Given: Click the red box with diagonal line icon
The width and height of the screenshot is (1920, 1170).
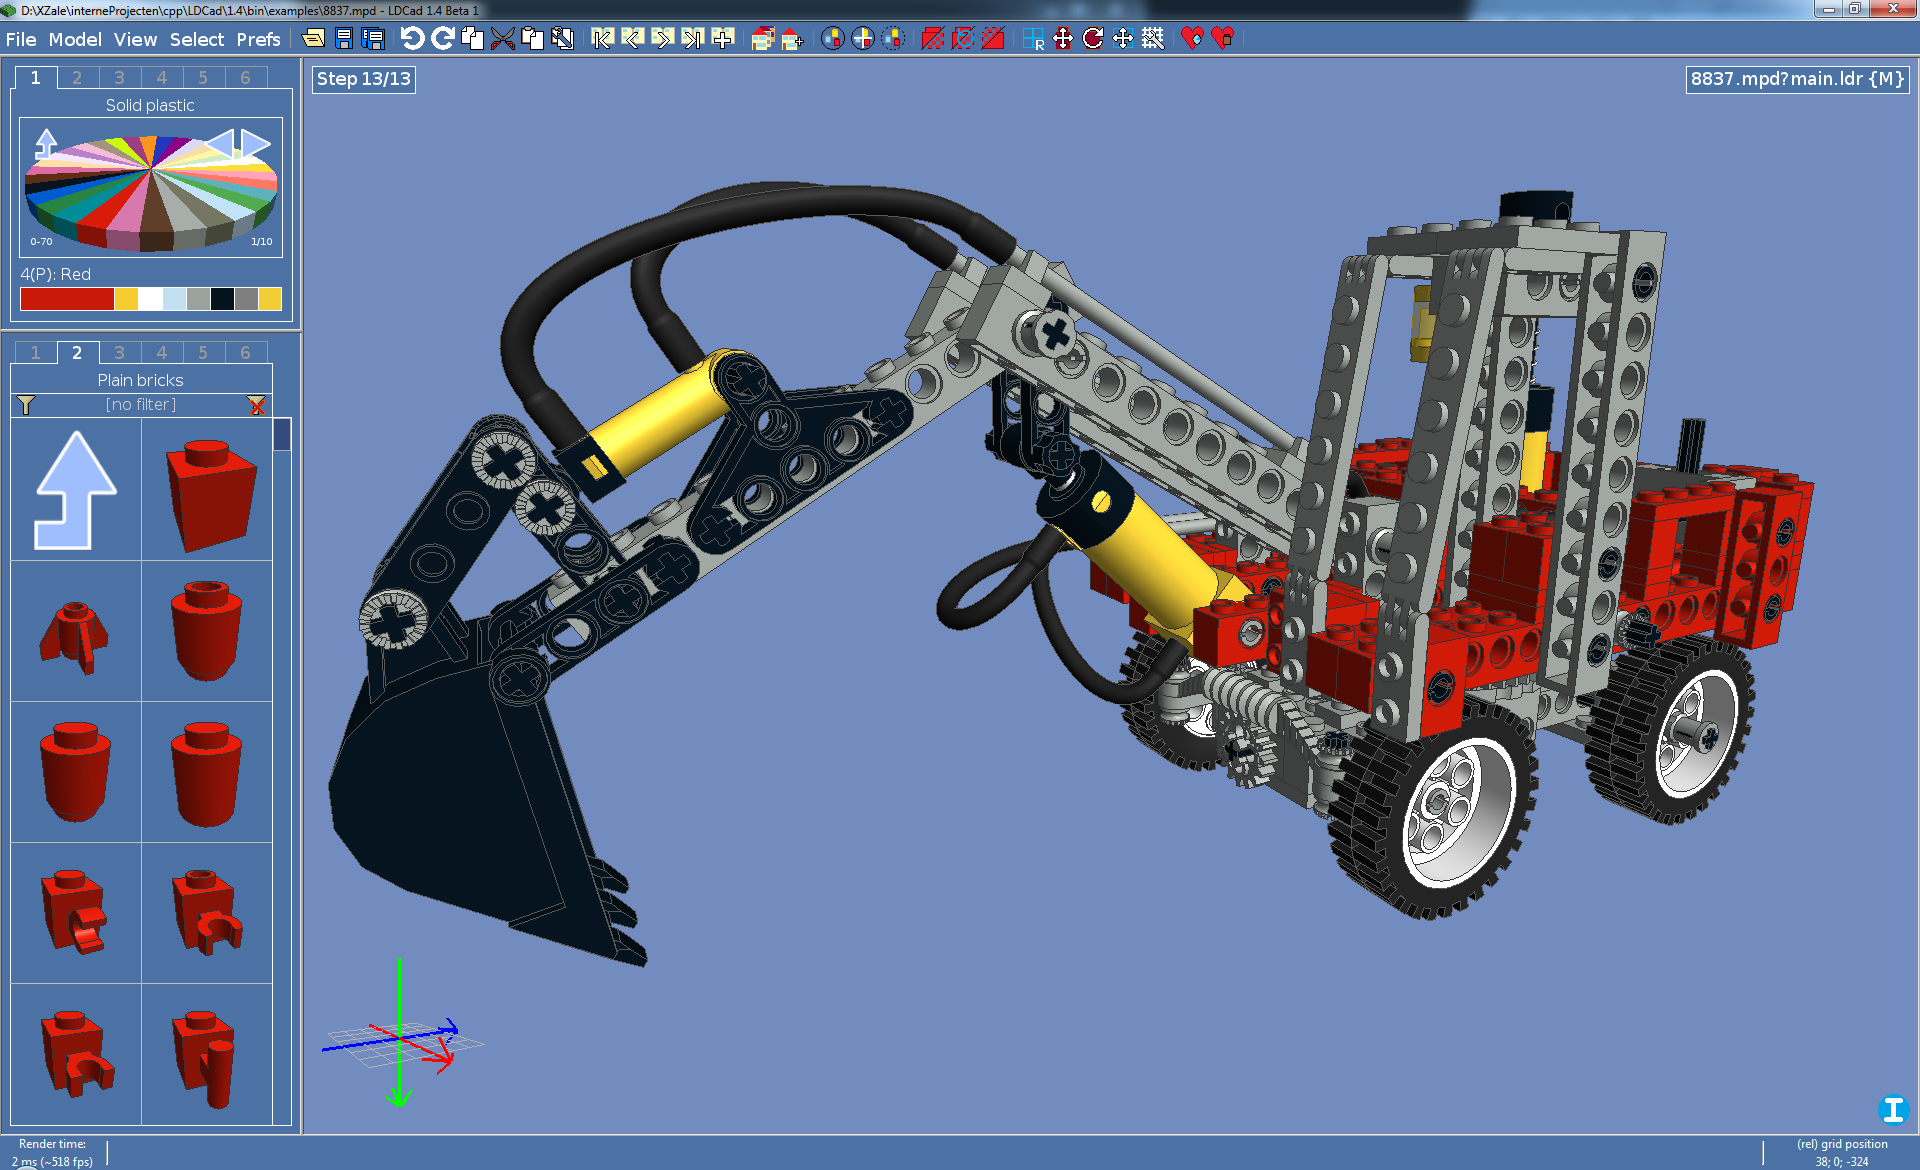Looking at the screenshot, I should coord(932,39).
